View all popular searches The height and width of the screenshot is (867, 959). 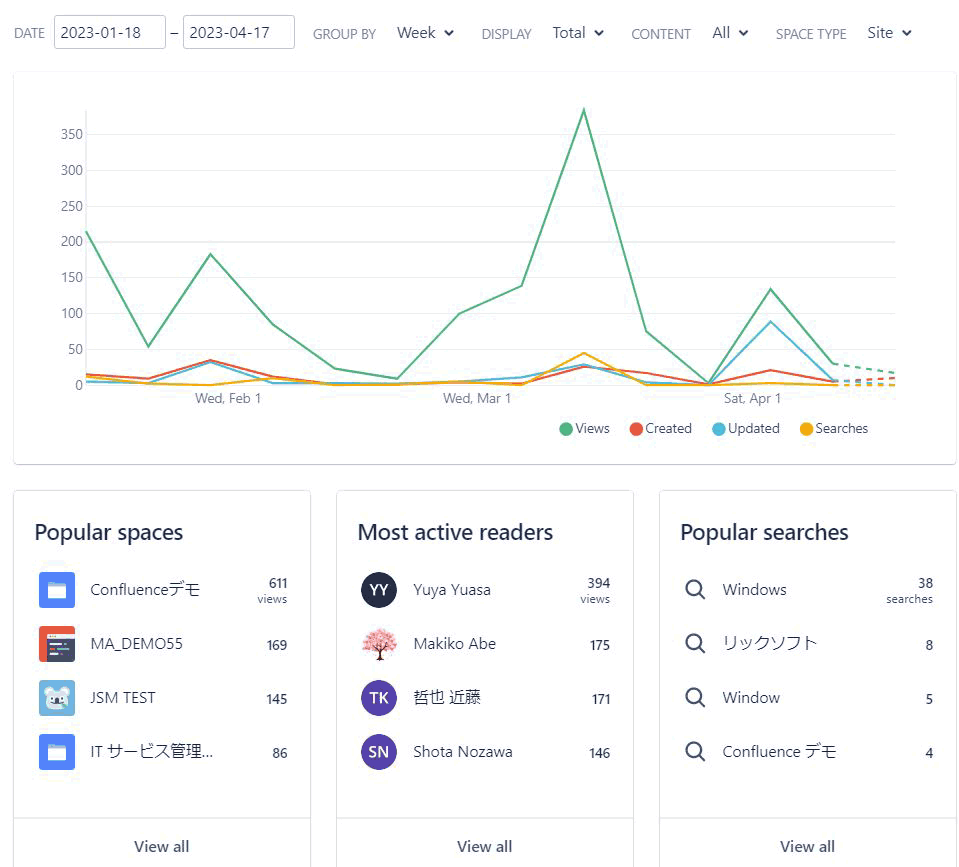click(x=807, y=846)
